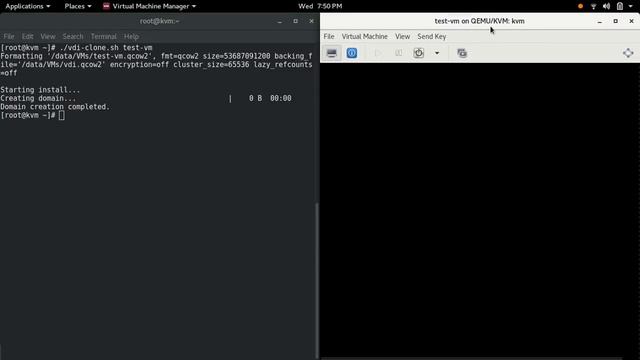This screenshot has height=360, width=640.
Task: Open the shutdown options dropdown arrow
Action: click(437, 53)
